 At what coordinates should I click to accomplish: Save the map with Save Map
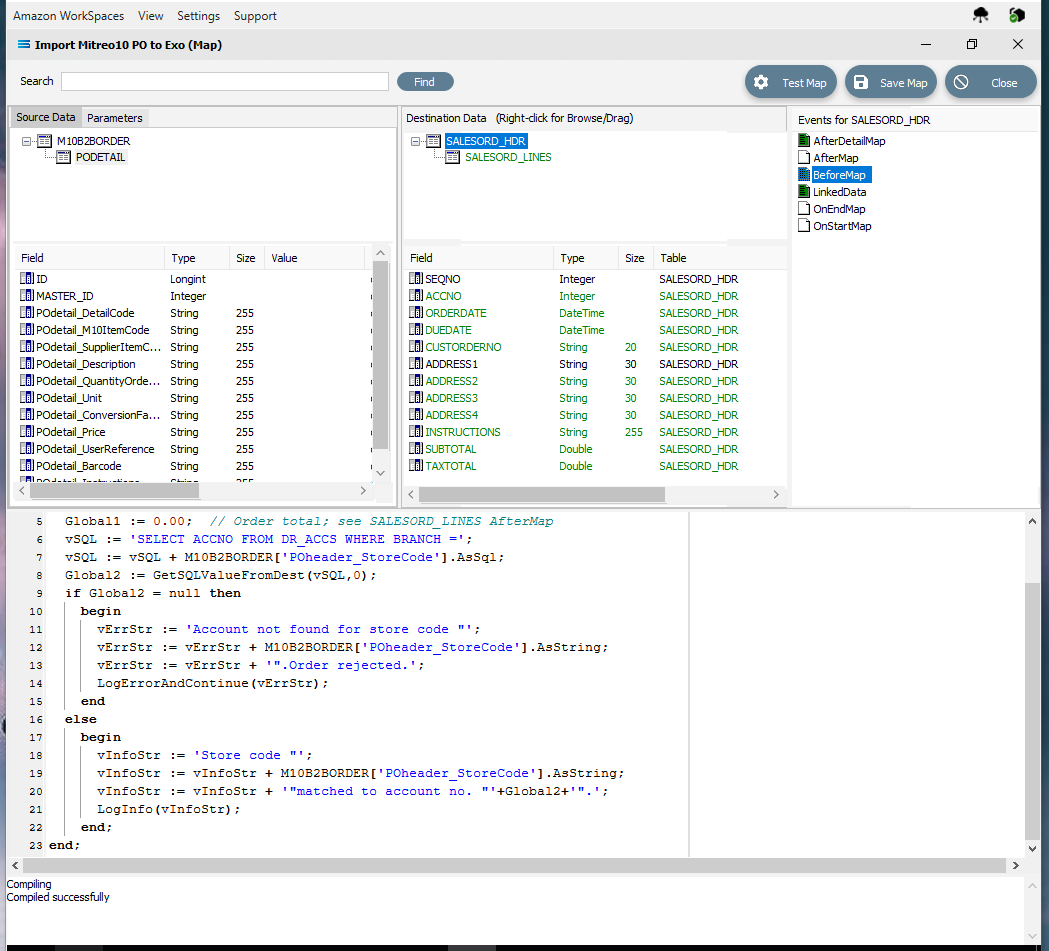coord(890,82)
